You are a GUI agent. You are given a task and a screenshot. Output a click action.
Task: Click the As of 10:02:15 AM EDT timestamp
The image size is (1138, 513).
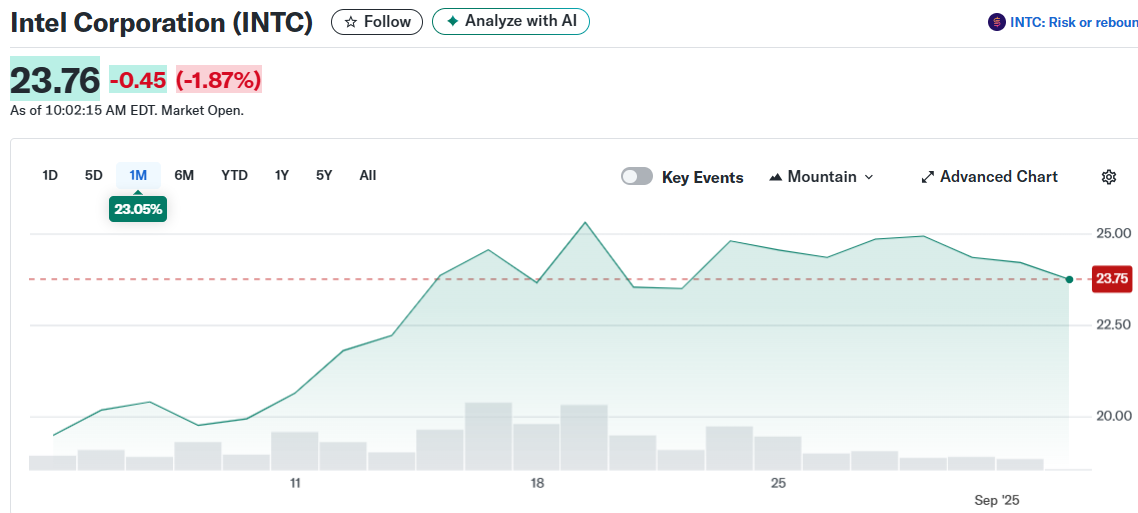coord(127,111)
